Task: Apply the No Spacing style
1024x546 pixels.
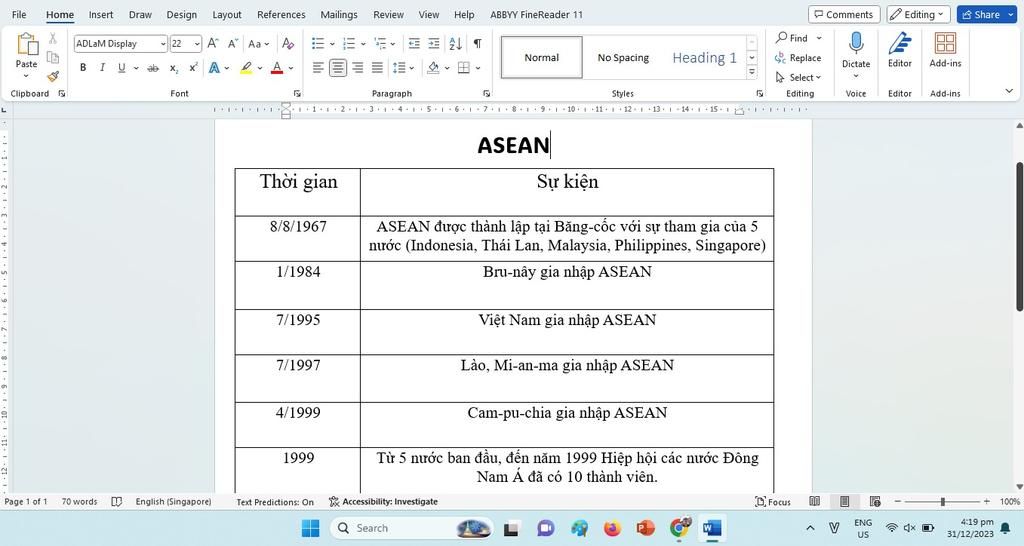Action: coord(623,57)
